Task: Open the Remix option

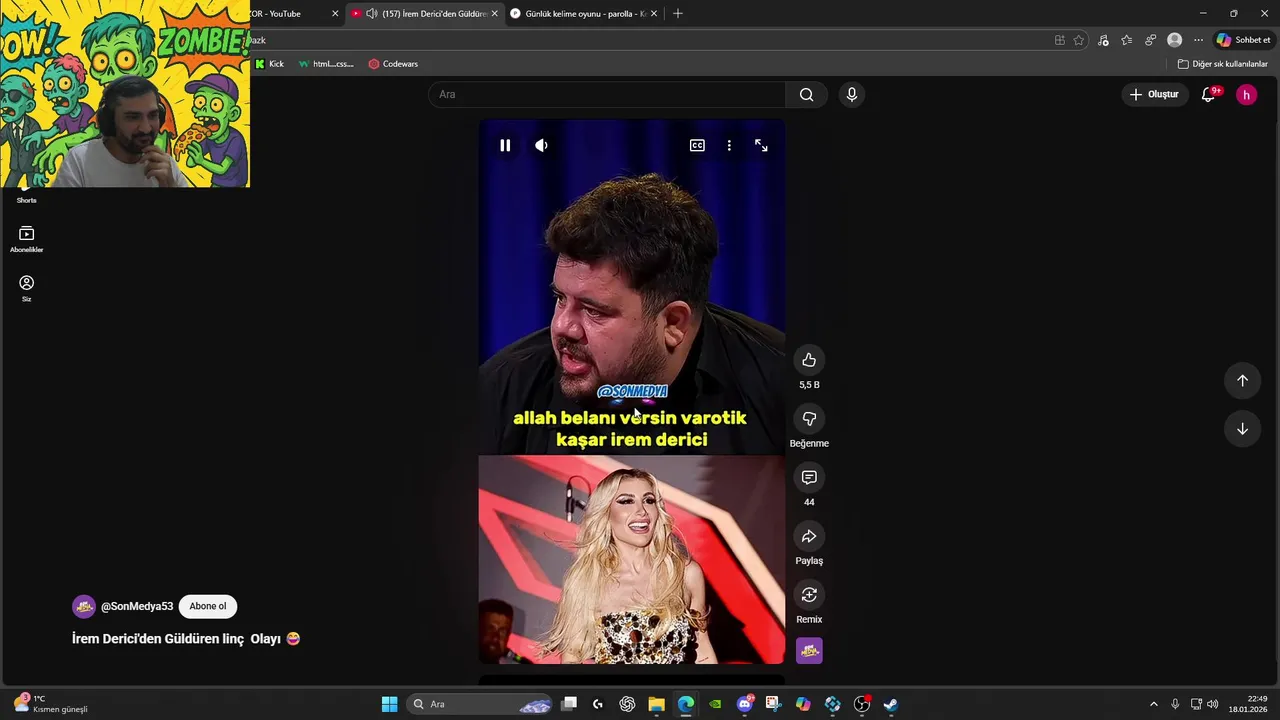Action: (809, 595)
